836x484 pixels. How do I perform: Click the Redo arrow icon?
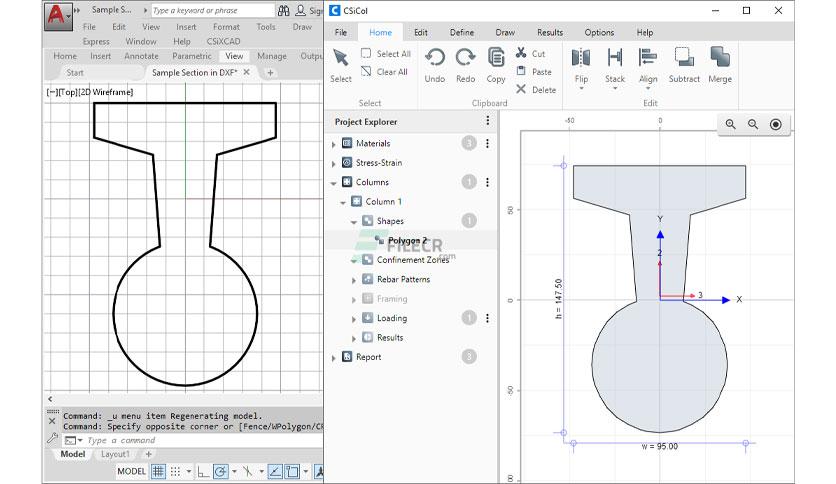pyautogui.click(x=465, y=58)
